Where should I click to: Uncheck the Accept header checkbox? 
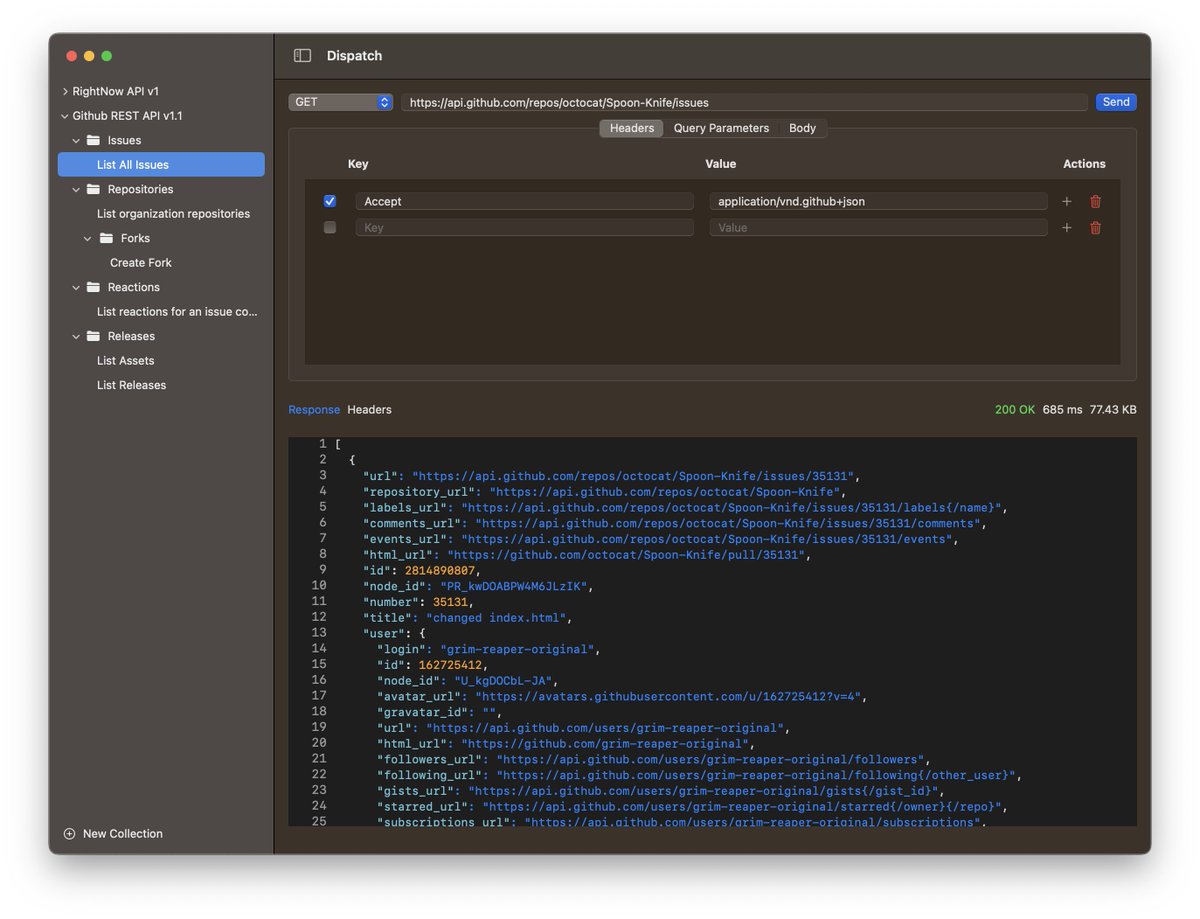pos(330,201)
